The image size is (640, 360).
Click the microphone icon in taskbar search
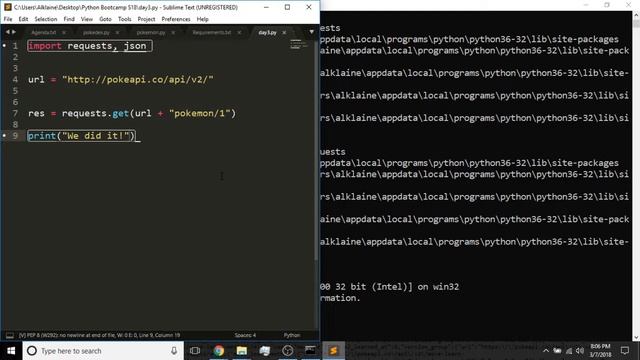(174, 351)
